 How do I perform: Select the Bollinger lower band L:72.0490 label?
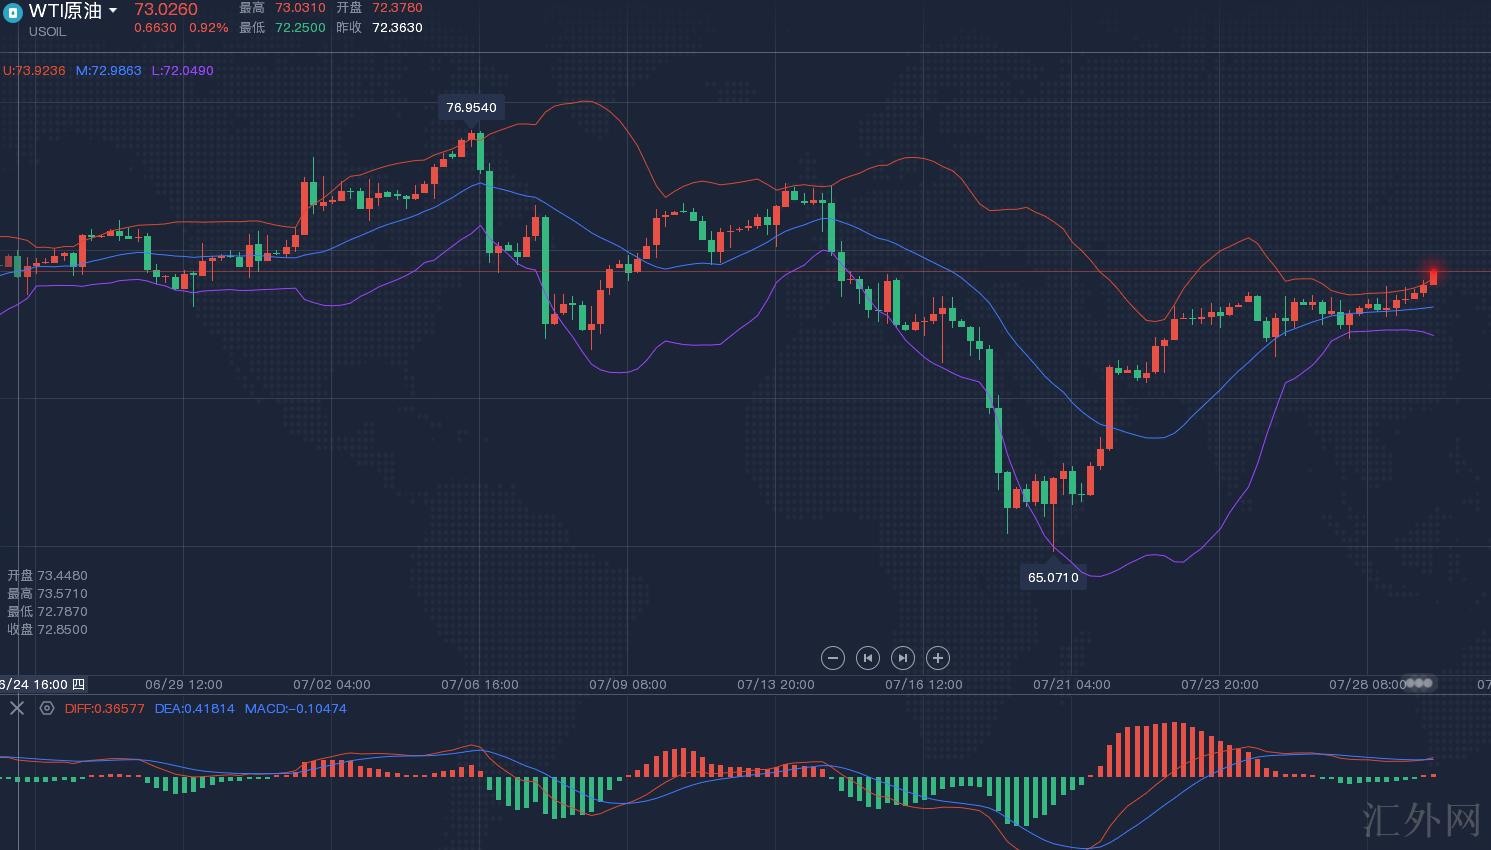(x=182, y=71)
